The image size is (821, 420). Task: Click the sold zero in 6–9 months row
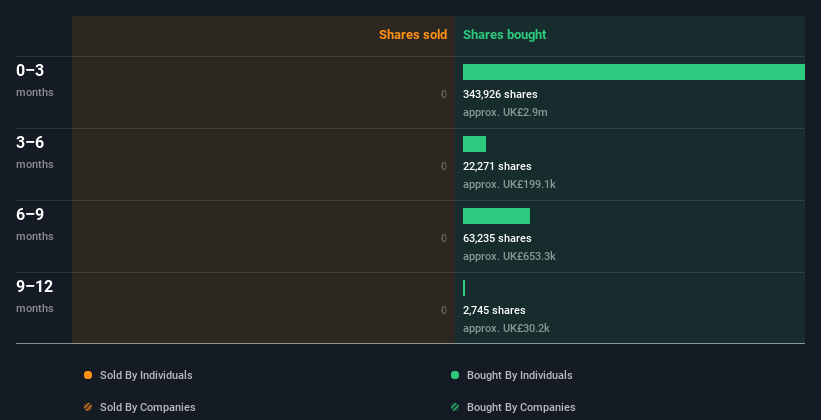point(444,238)
